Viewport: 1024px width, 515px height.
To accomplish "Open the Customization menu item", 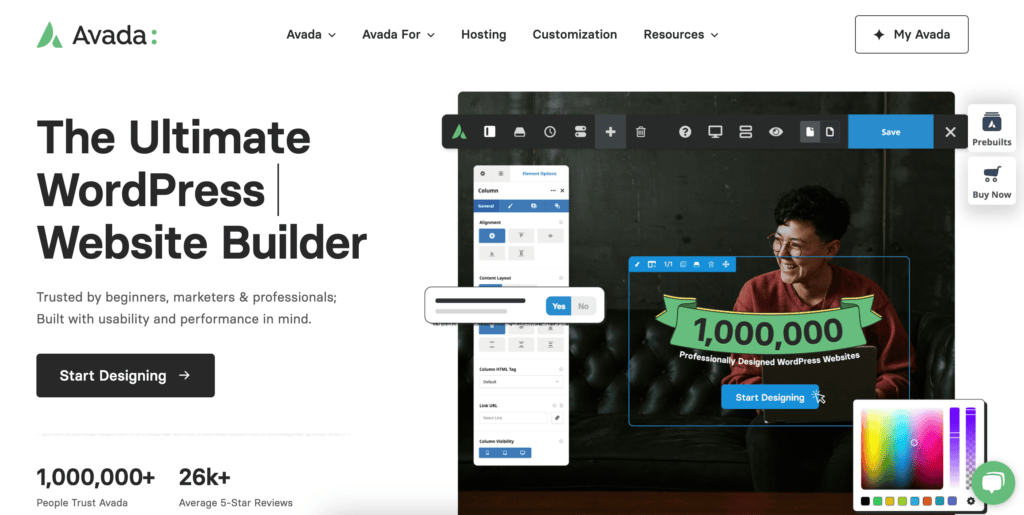I will [x=575, y=35].
